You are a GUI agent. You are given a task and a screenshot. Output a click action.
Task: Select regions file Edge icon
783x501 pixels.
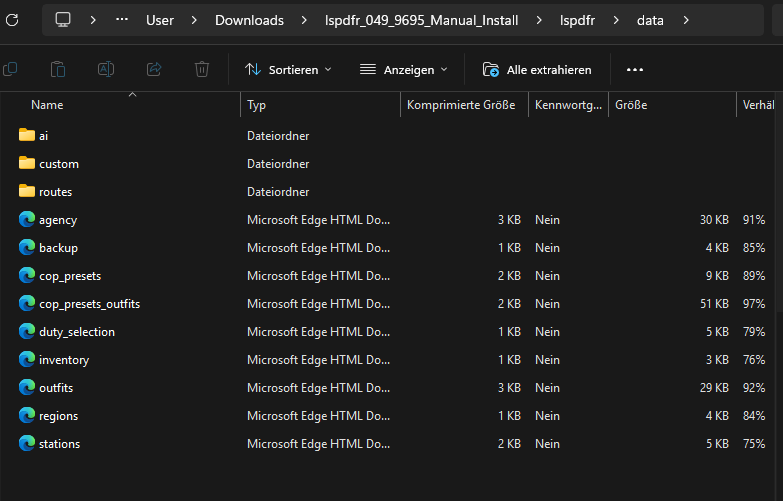(27, 415)
